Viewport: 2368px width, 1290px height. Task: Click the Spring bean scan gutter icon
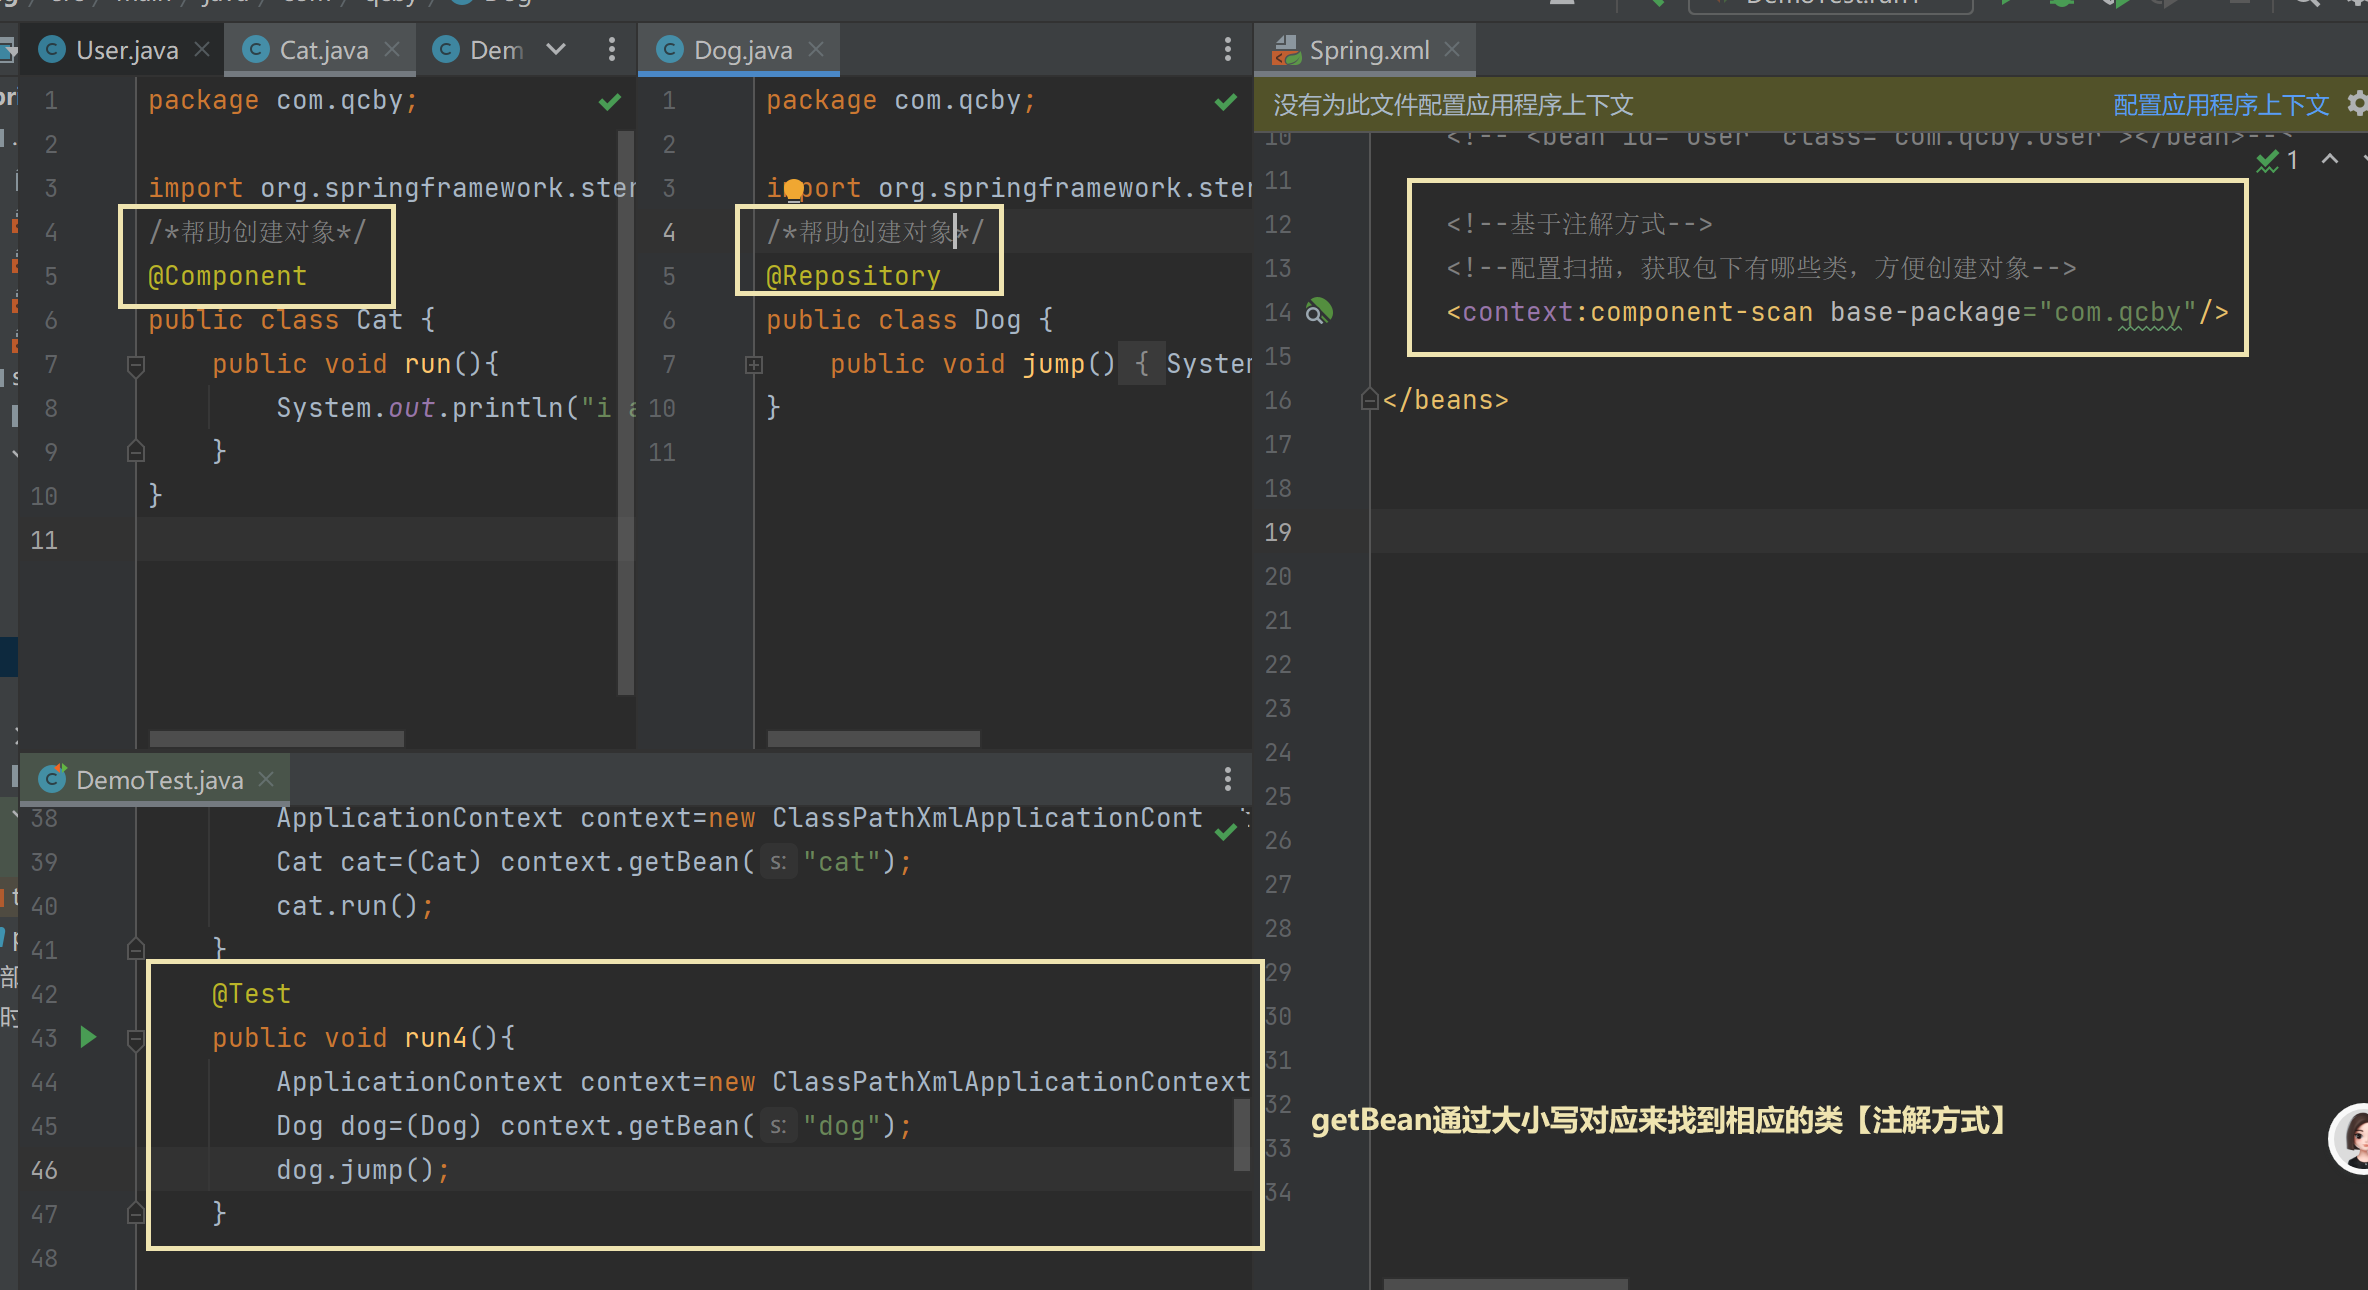pyautogui.click(x=1319, y=312)
